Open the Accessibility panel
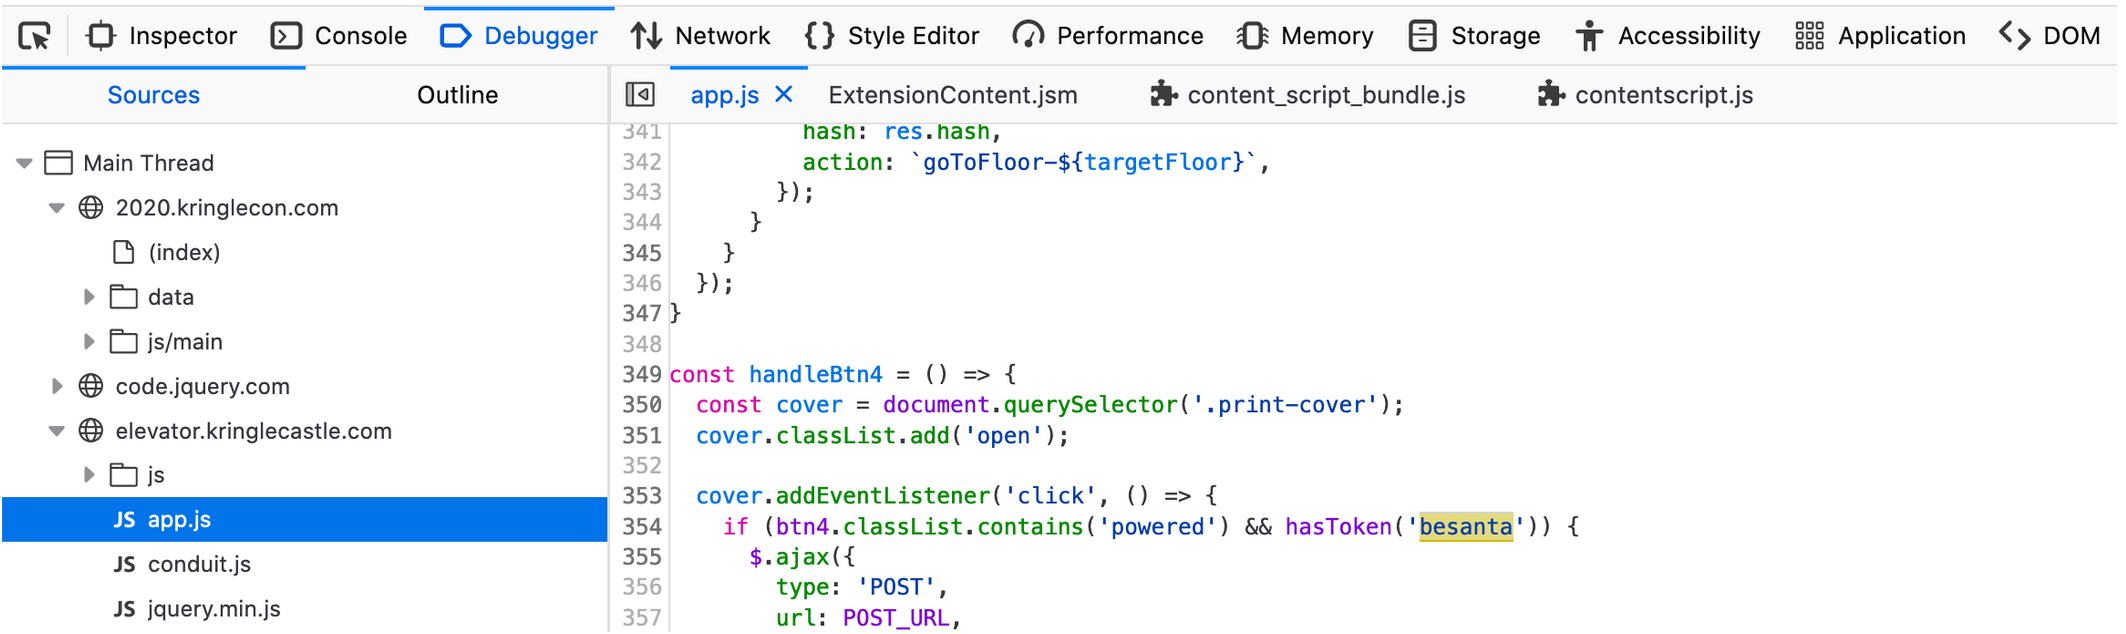Image resolution: width=2126 pixels, height=634 pixels. coord(1667,37)
